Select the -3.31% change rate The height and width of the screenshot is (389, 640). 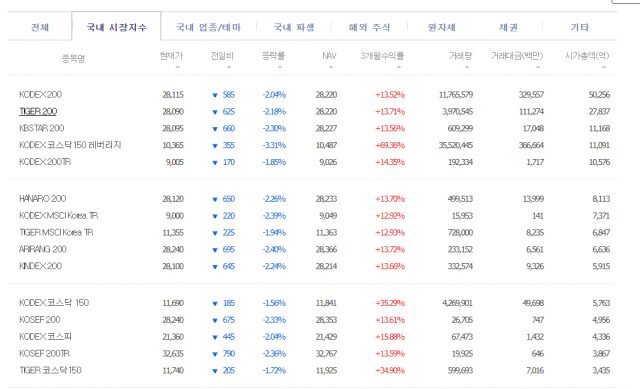(274, 145)
